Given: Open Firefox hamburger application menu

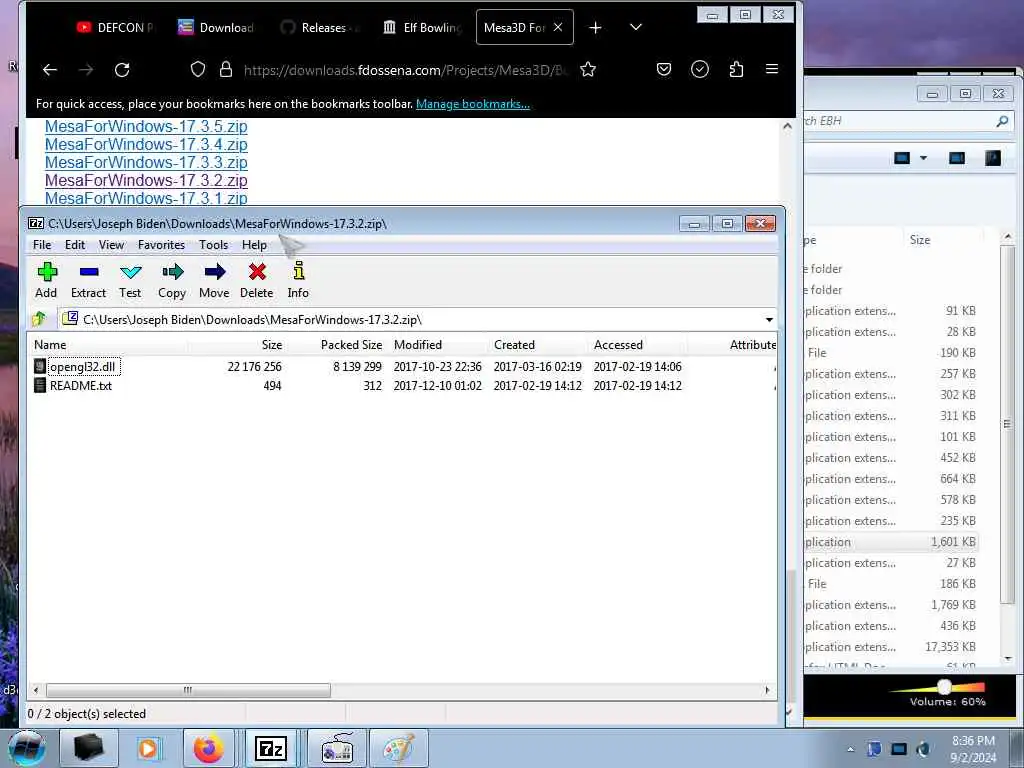Looking at the screenshot, I should pyautogui.click(x=772, y=69).
